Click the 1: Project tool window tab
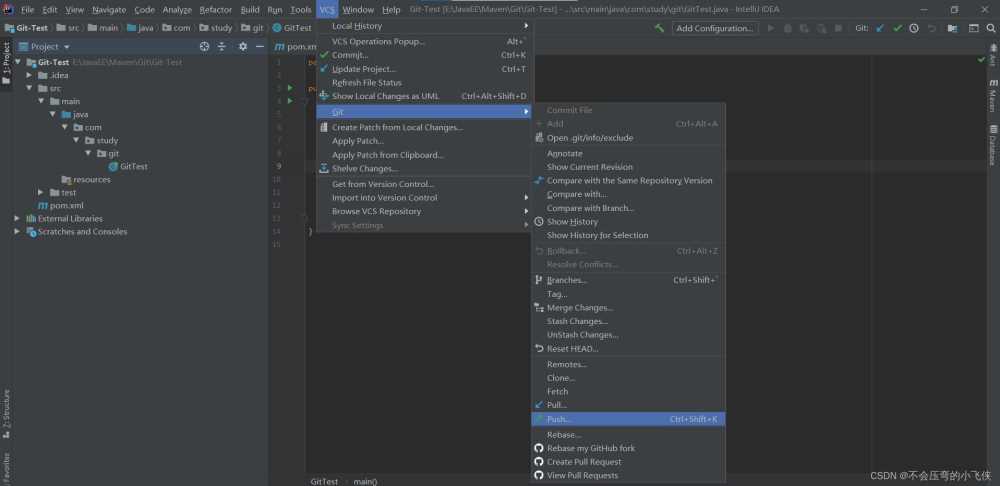The height and width of the screenshot is (486, 1000). pos(6,63)
